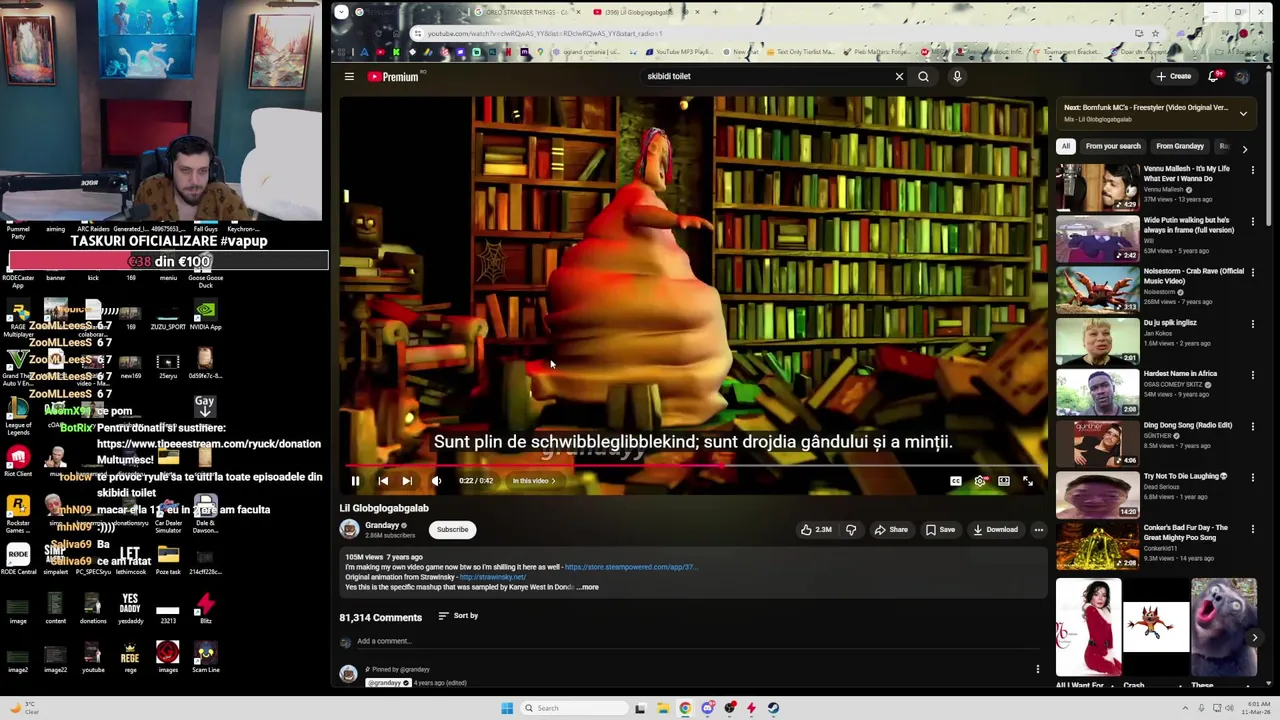Viewport: 1280px width, 720px height.
Task: Open YouTube hamburger guide menu
Action: (x=349, y=76)
